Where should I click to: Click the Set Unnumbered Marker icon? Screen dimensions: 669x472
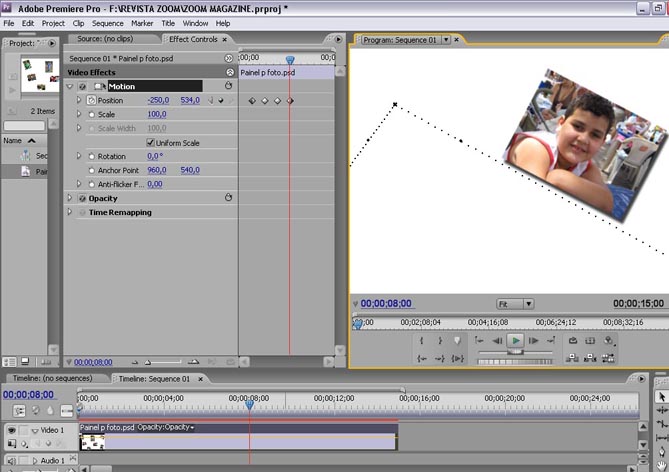(458, 341)
